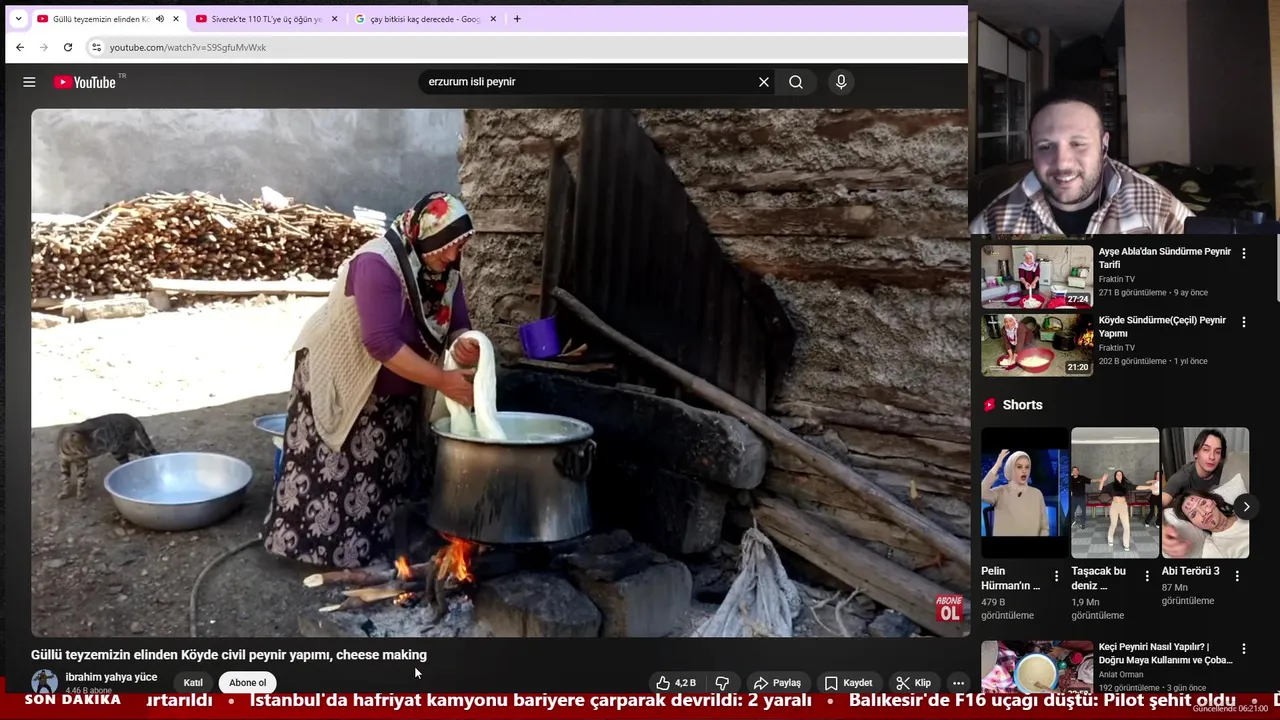Open Ayşe Abla'dan Sündürme Peynir Tarifi title

(x=1165, y=258)
